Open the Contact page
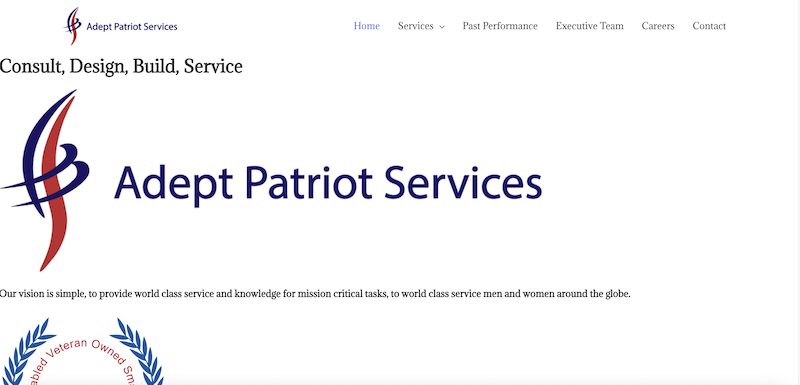800x385 pixels. [x=709, y=26]
